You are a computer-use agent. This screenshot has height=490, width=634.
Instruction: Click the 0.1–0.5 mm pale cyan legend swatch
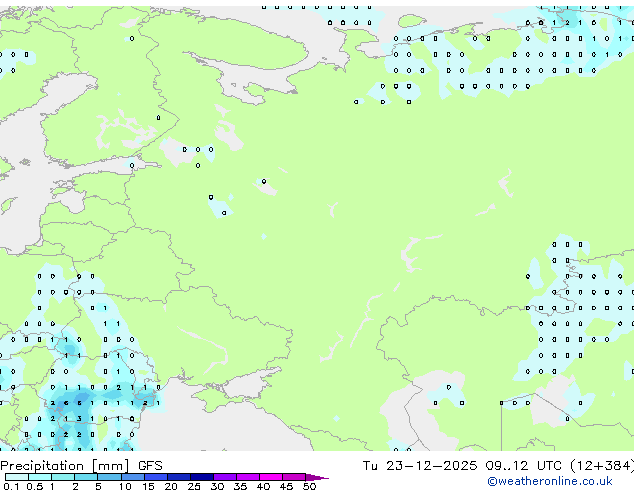click(x=17, y=477)
